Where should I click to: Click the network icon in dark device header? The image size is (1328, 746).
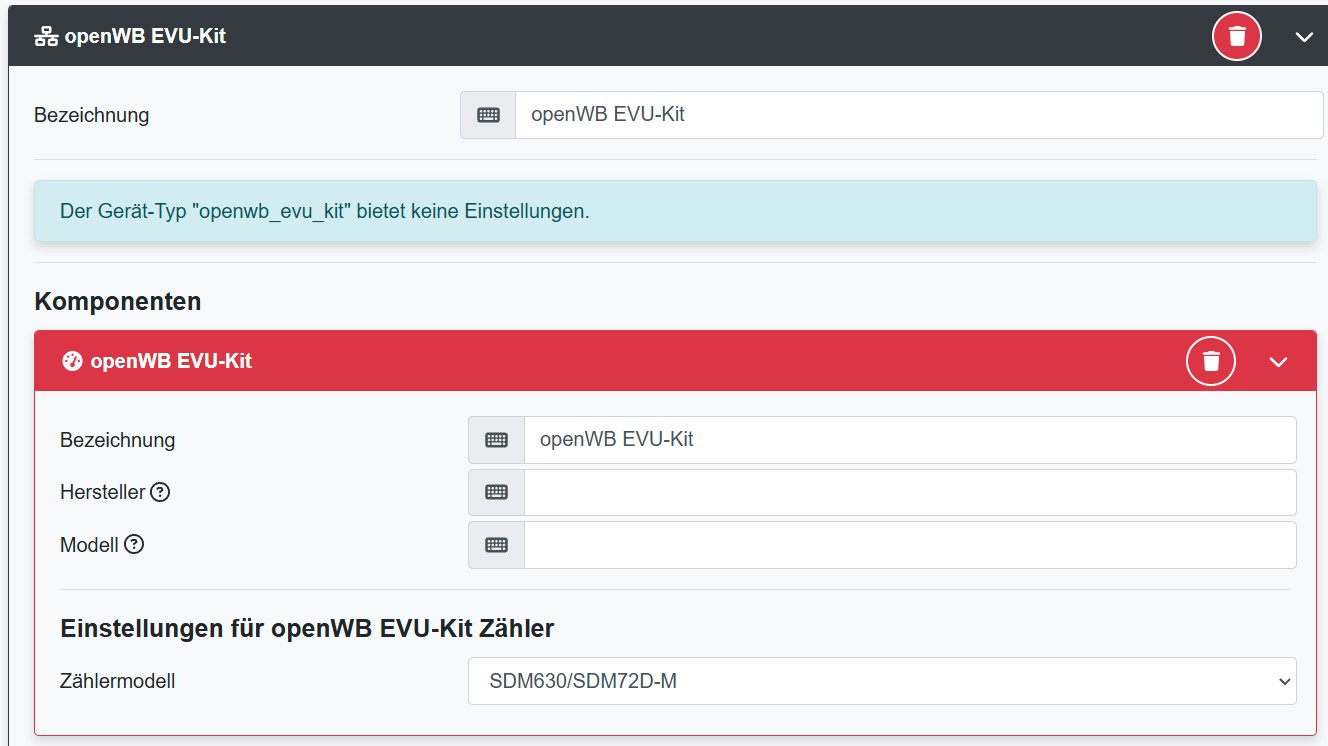[x=46, y=37]
